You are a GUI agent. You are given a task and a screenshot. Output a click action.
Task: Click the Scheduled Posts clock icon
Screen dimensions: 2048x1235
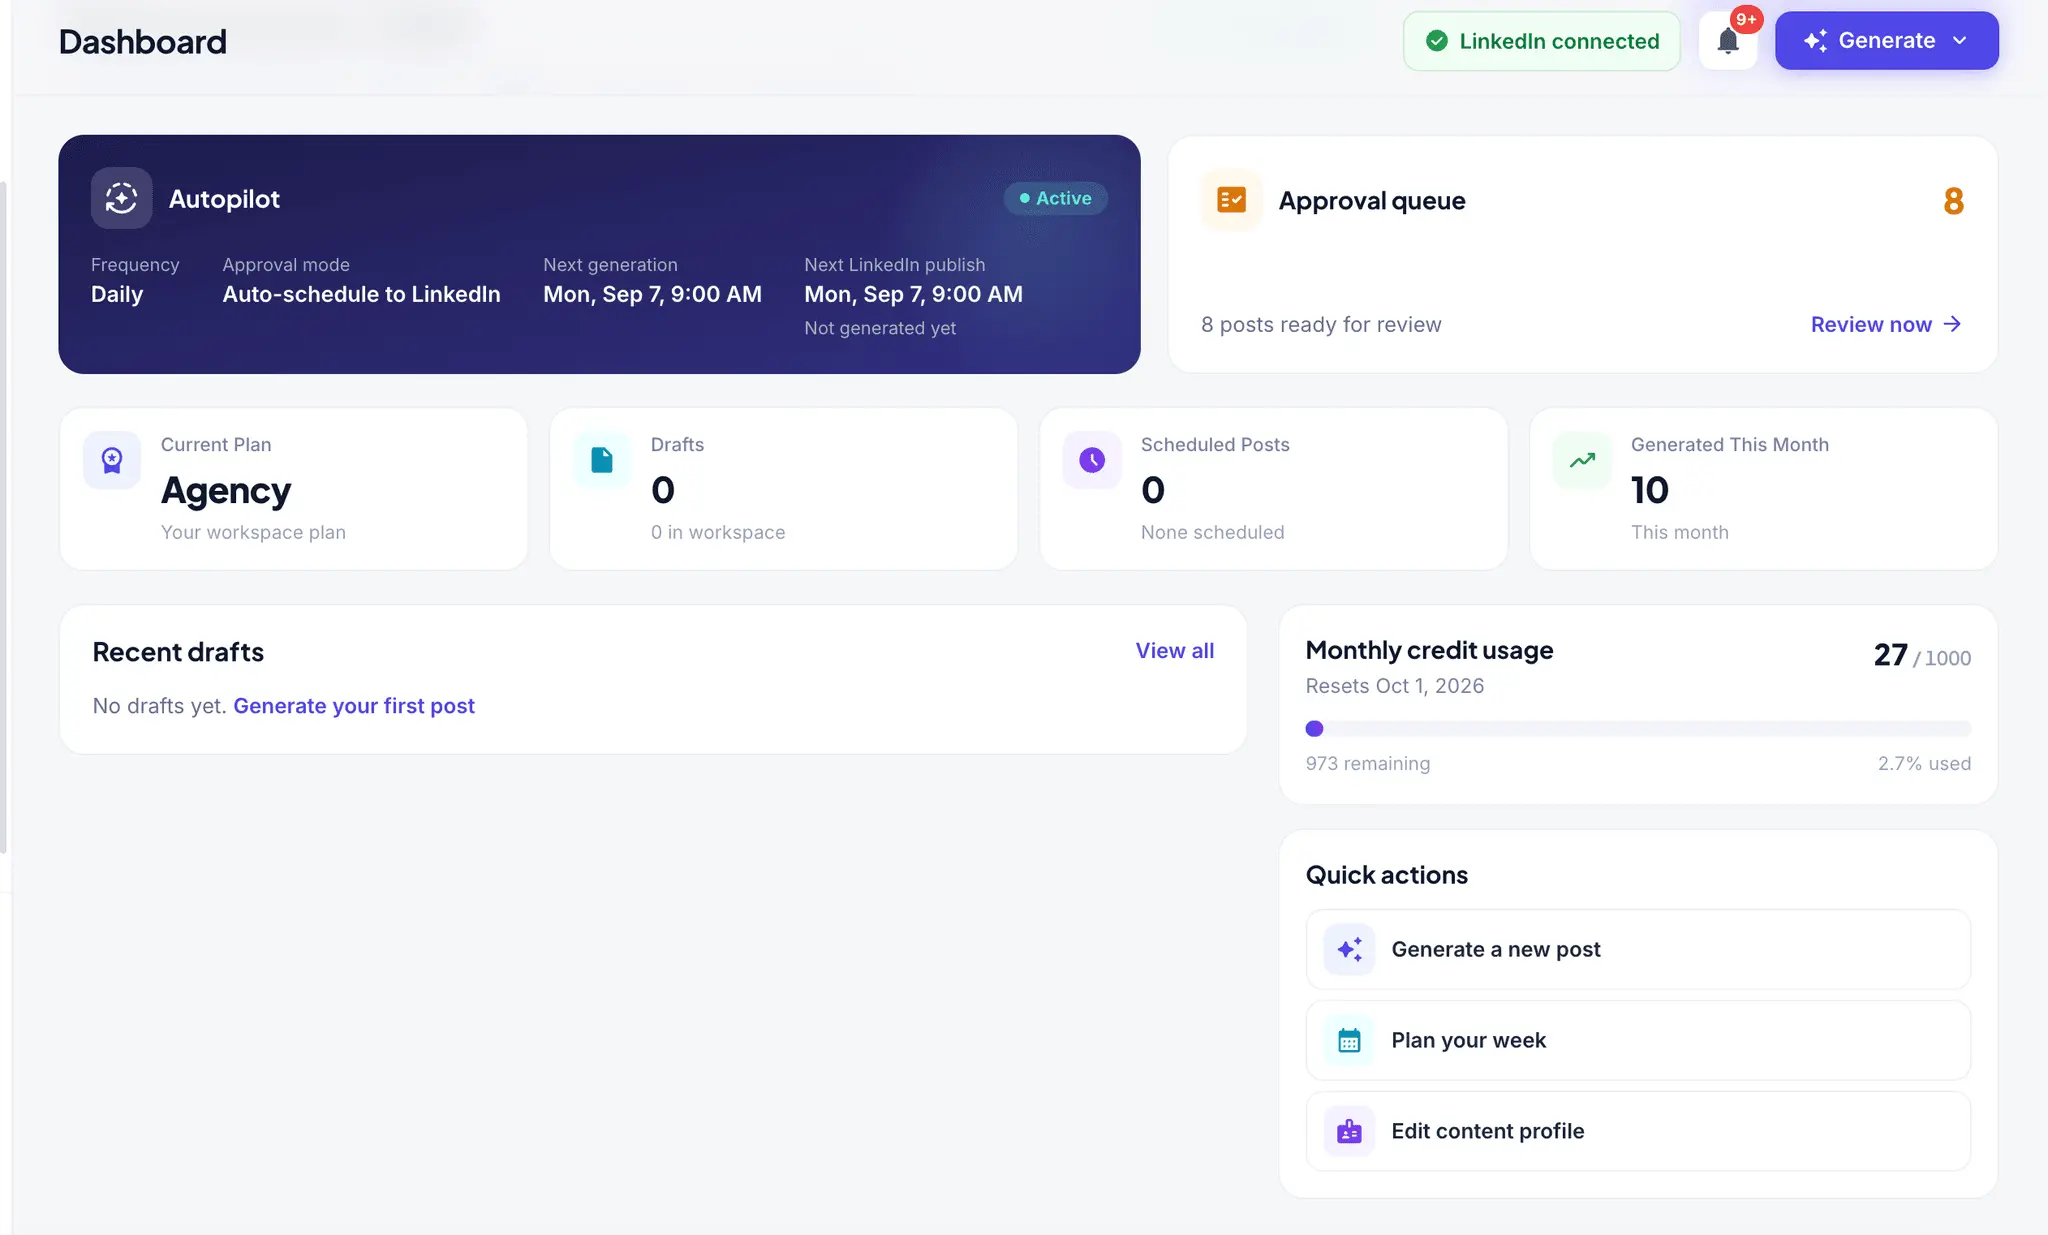coord(1092,460)
